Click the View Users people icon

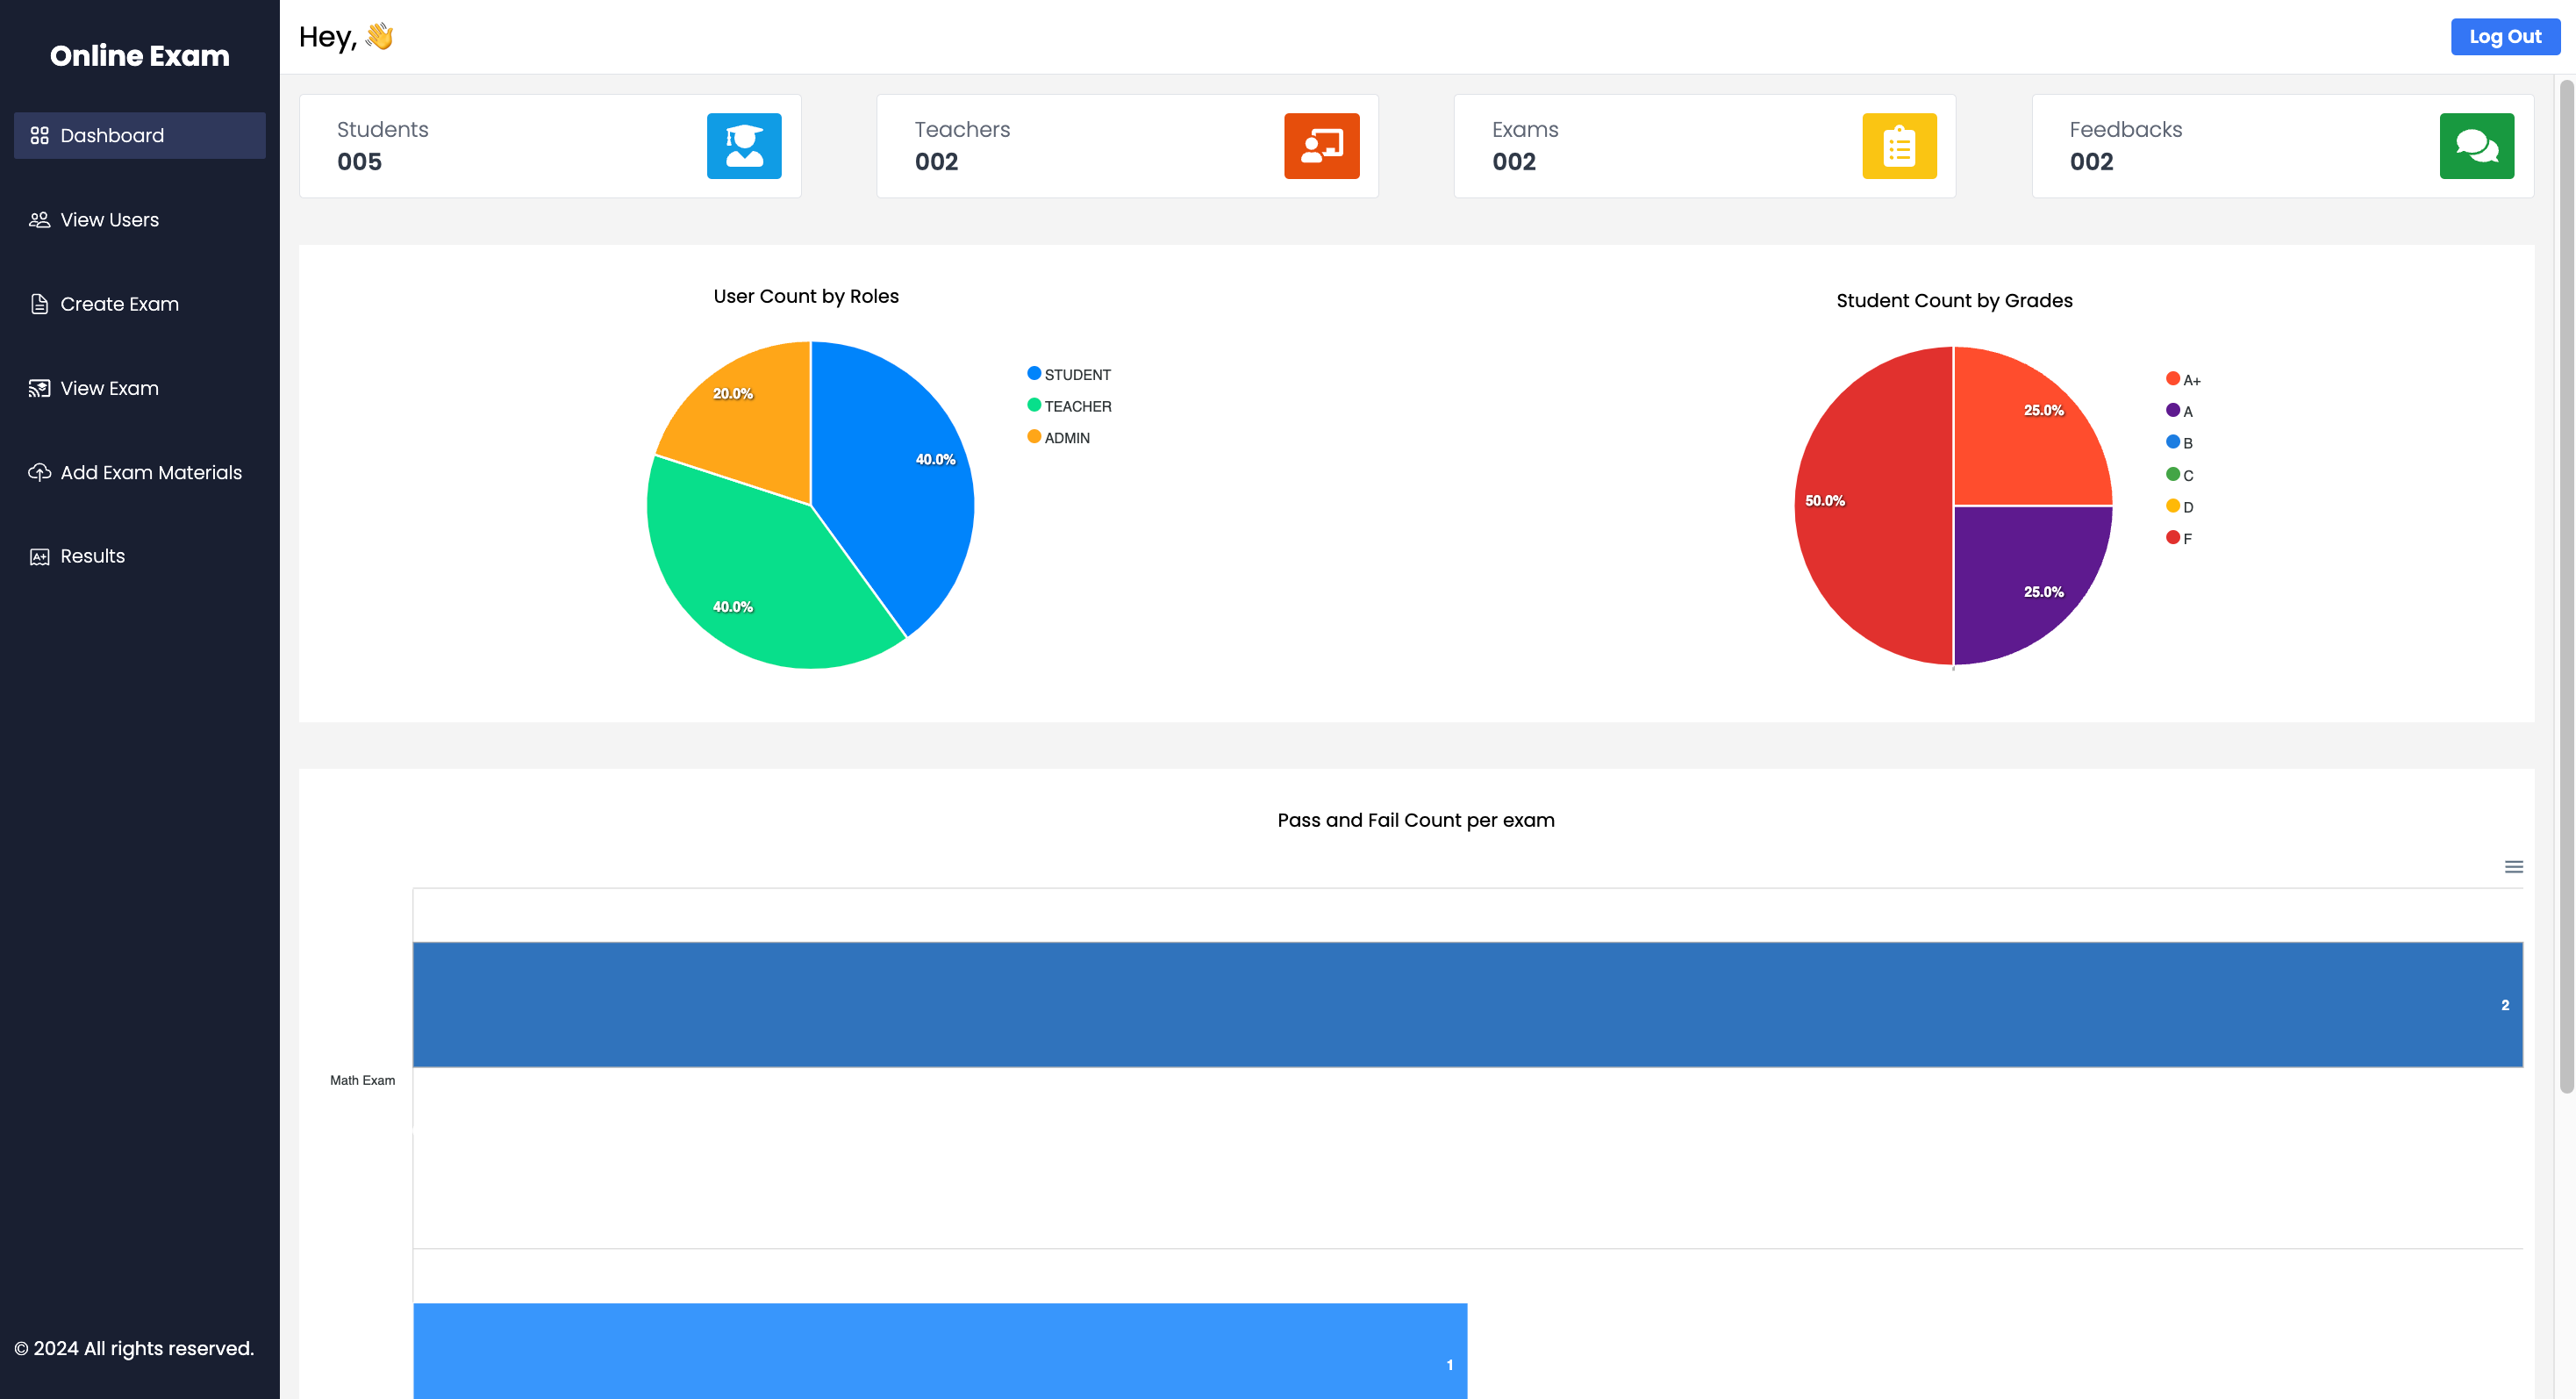[x=39, y=220]
